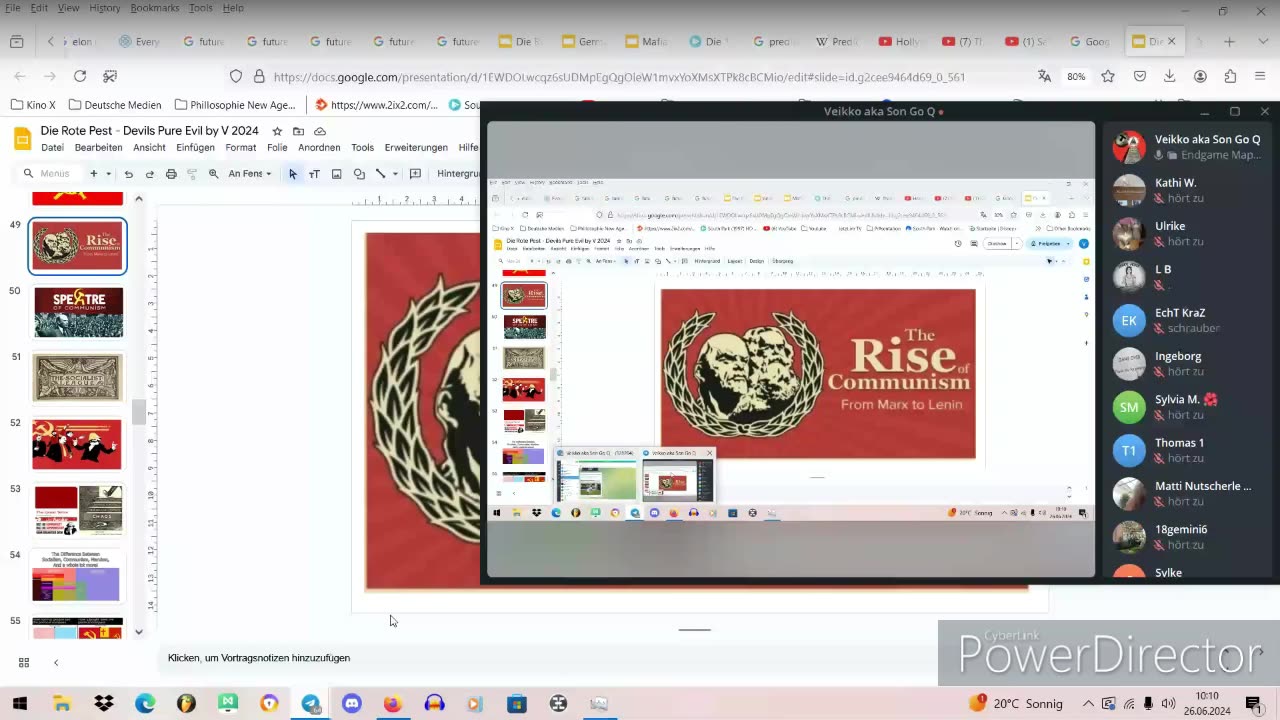Image resolution: width=1280 pixels, height=720 pixels.
Task: Expand the line type dropdown arrow
Action: pos(395,173)
